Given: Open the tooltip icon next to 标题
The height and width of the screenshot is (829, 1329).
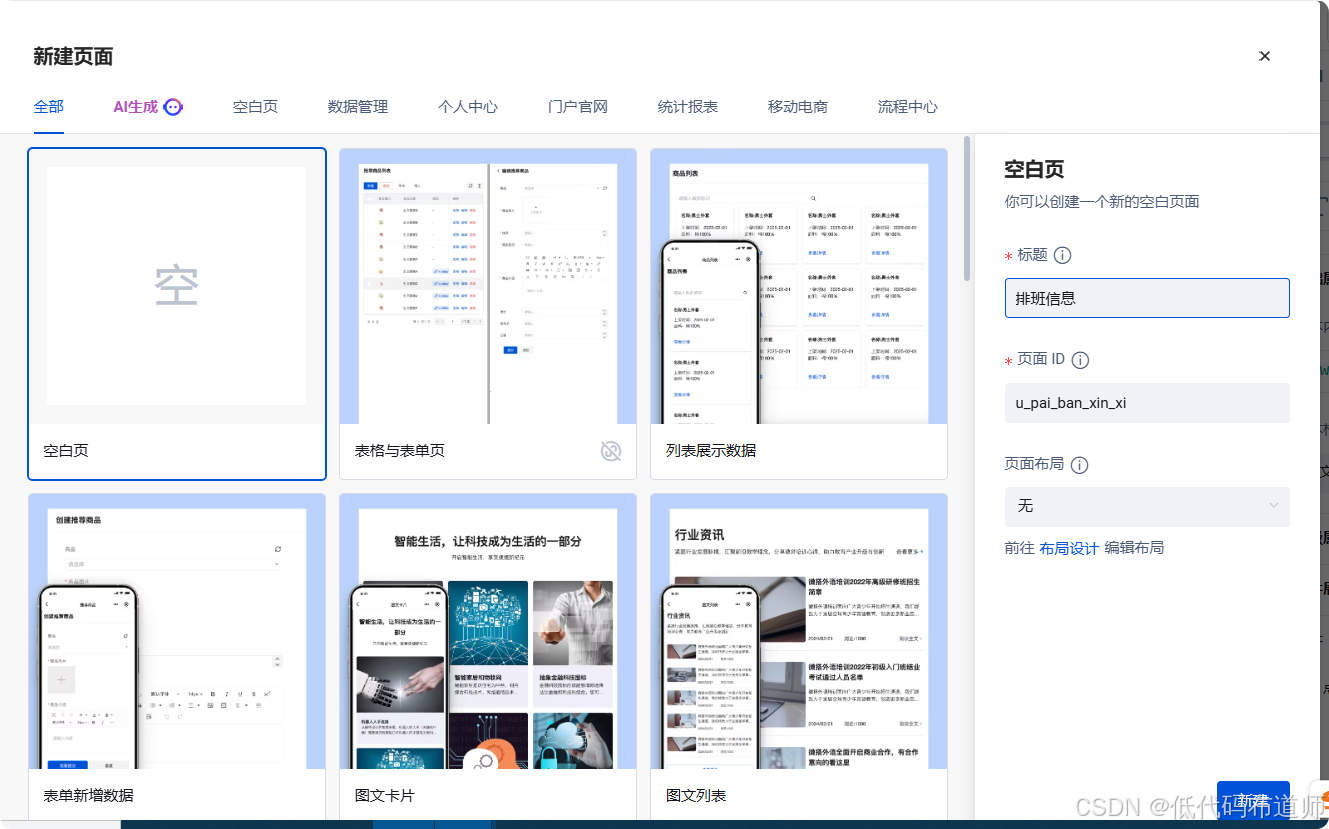Looking at the screenshot, I should coord(1062,255).
